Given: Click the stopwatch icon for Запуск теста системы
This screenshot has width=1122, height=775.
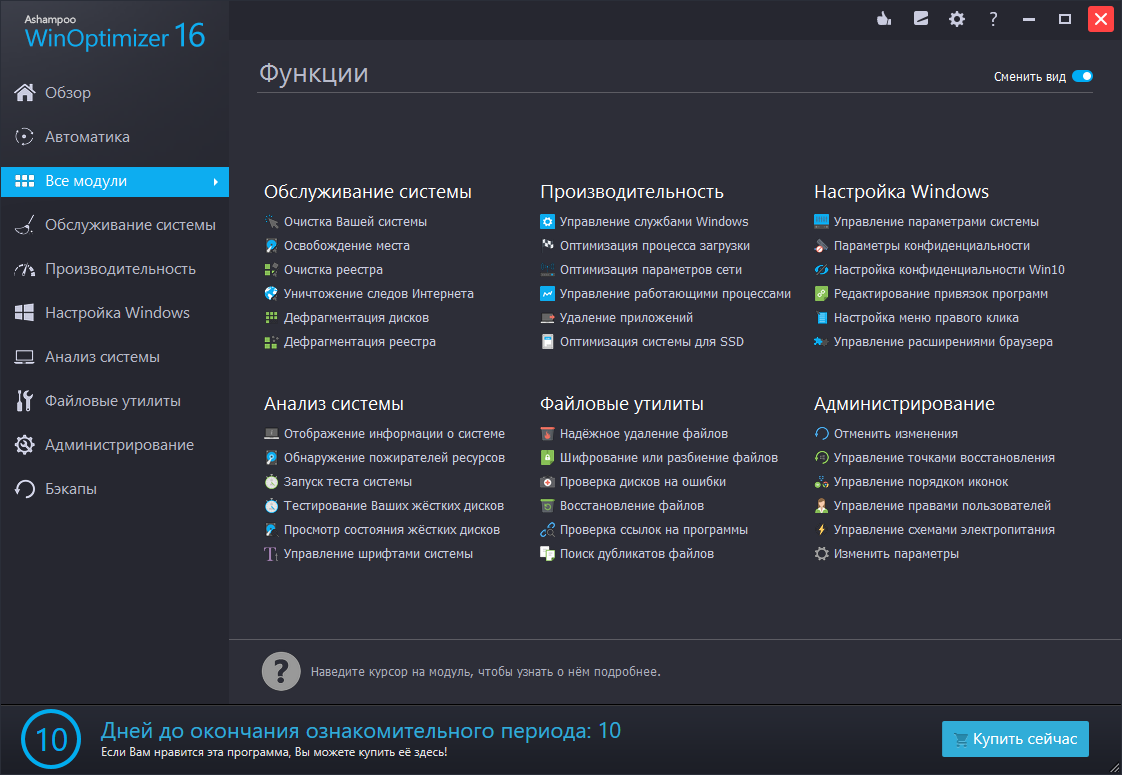Looking at the screenshot, I should click(271, 482).
